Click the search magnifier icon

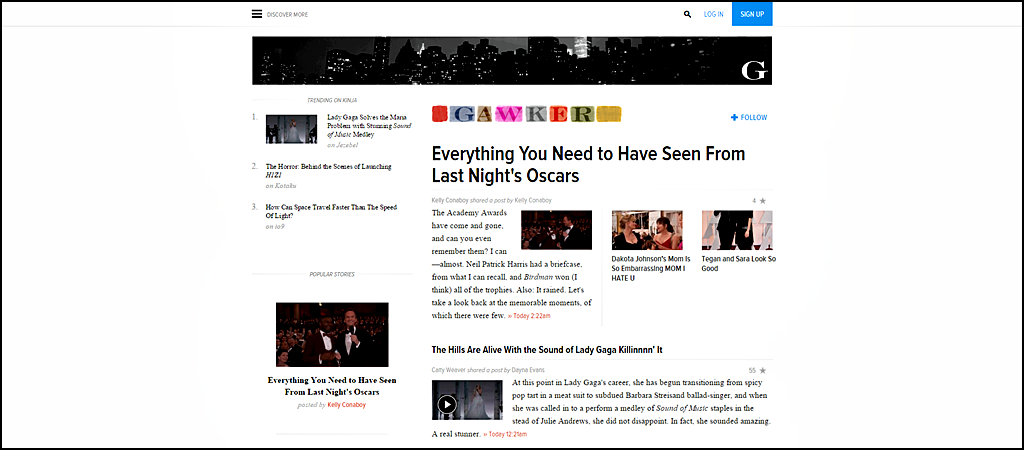[x=687, y=14]
